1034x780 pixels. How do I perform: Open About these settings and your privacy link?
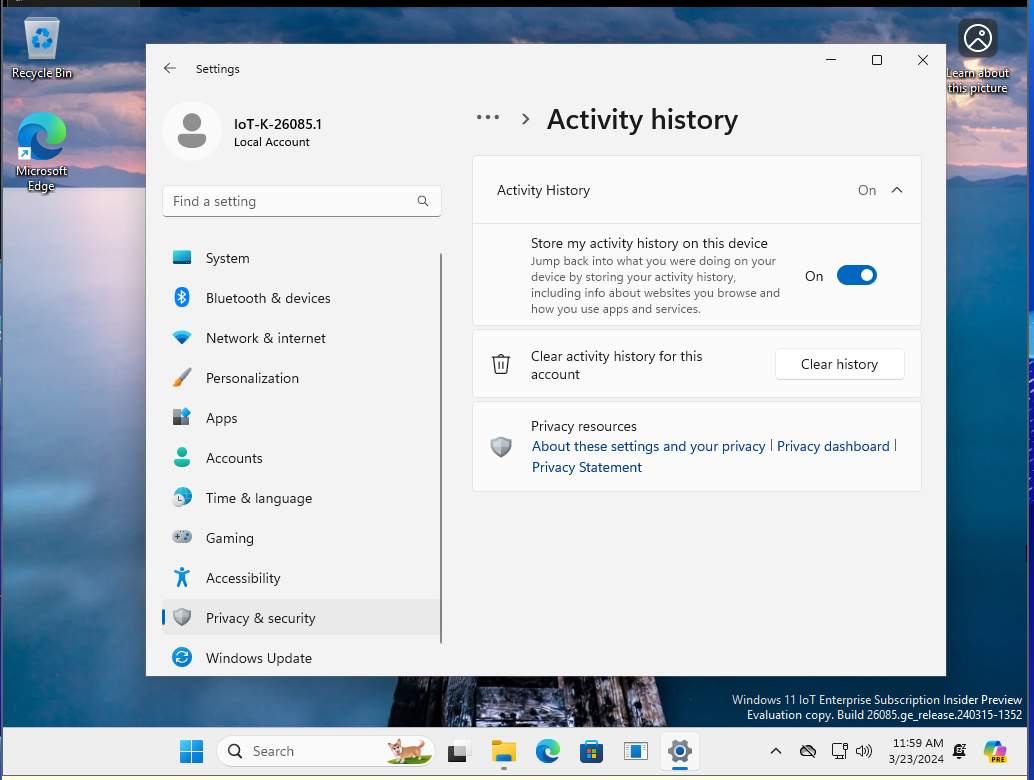649,446
